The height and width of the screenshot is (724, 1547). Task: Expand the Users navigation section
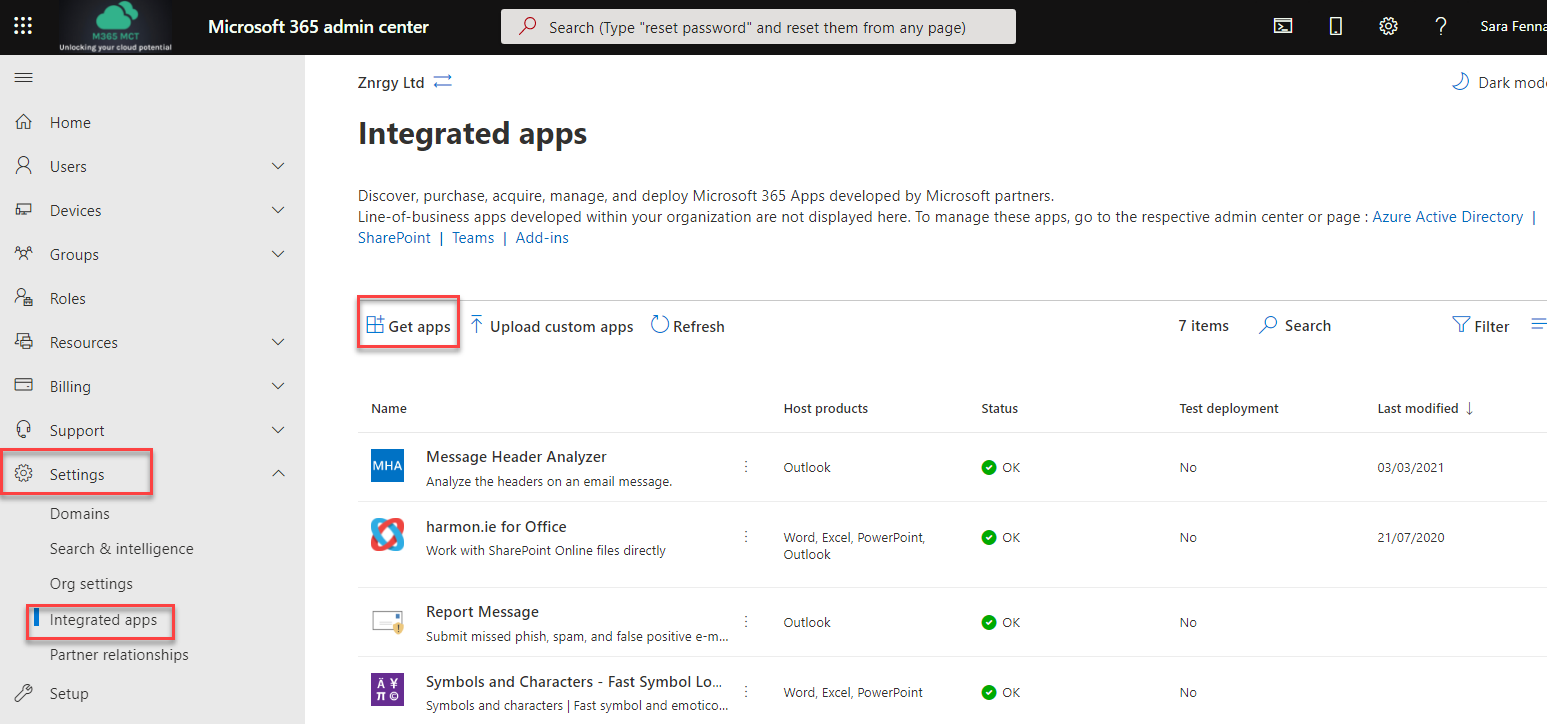point(278,166)
